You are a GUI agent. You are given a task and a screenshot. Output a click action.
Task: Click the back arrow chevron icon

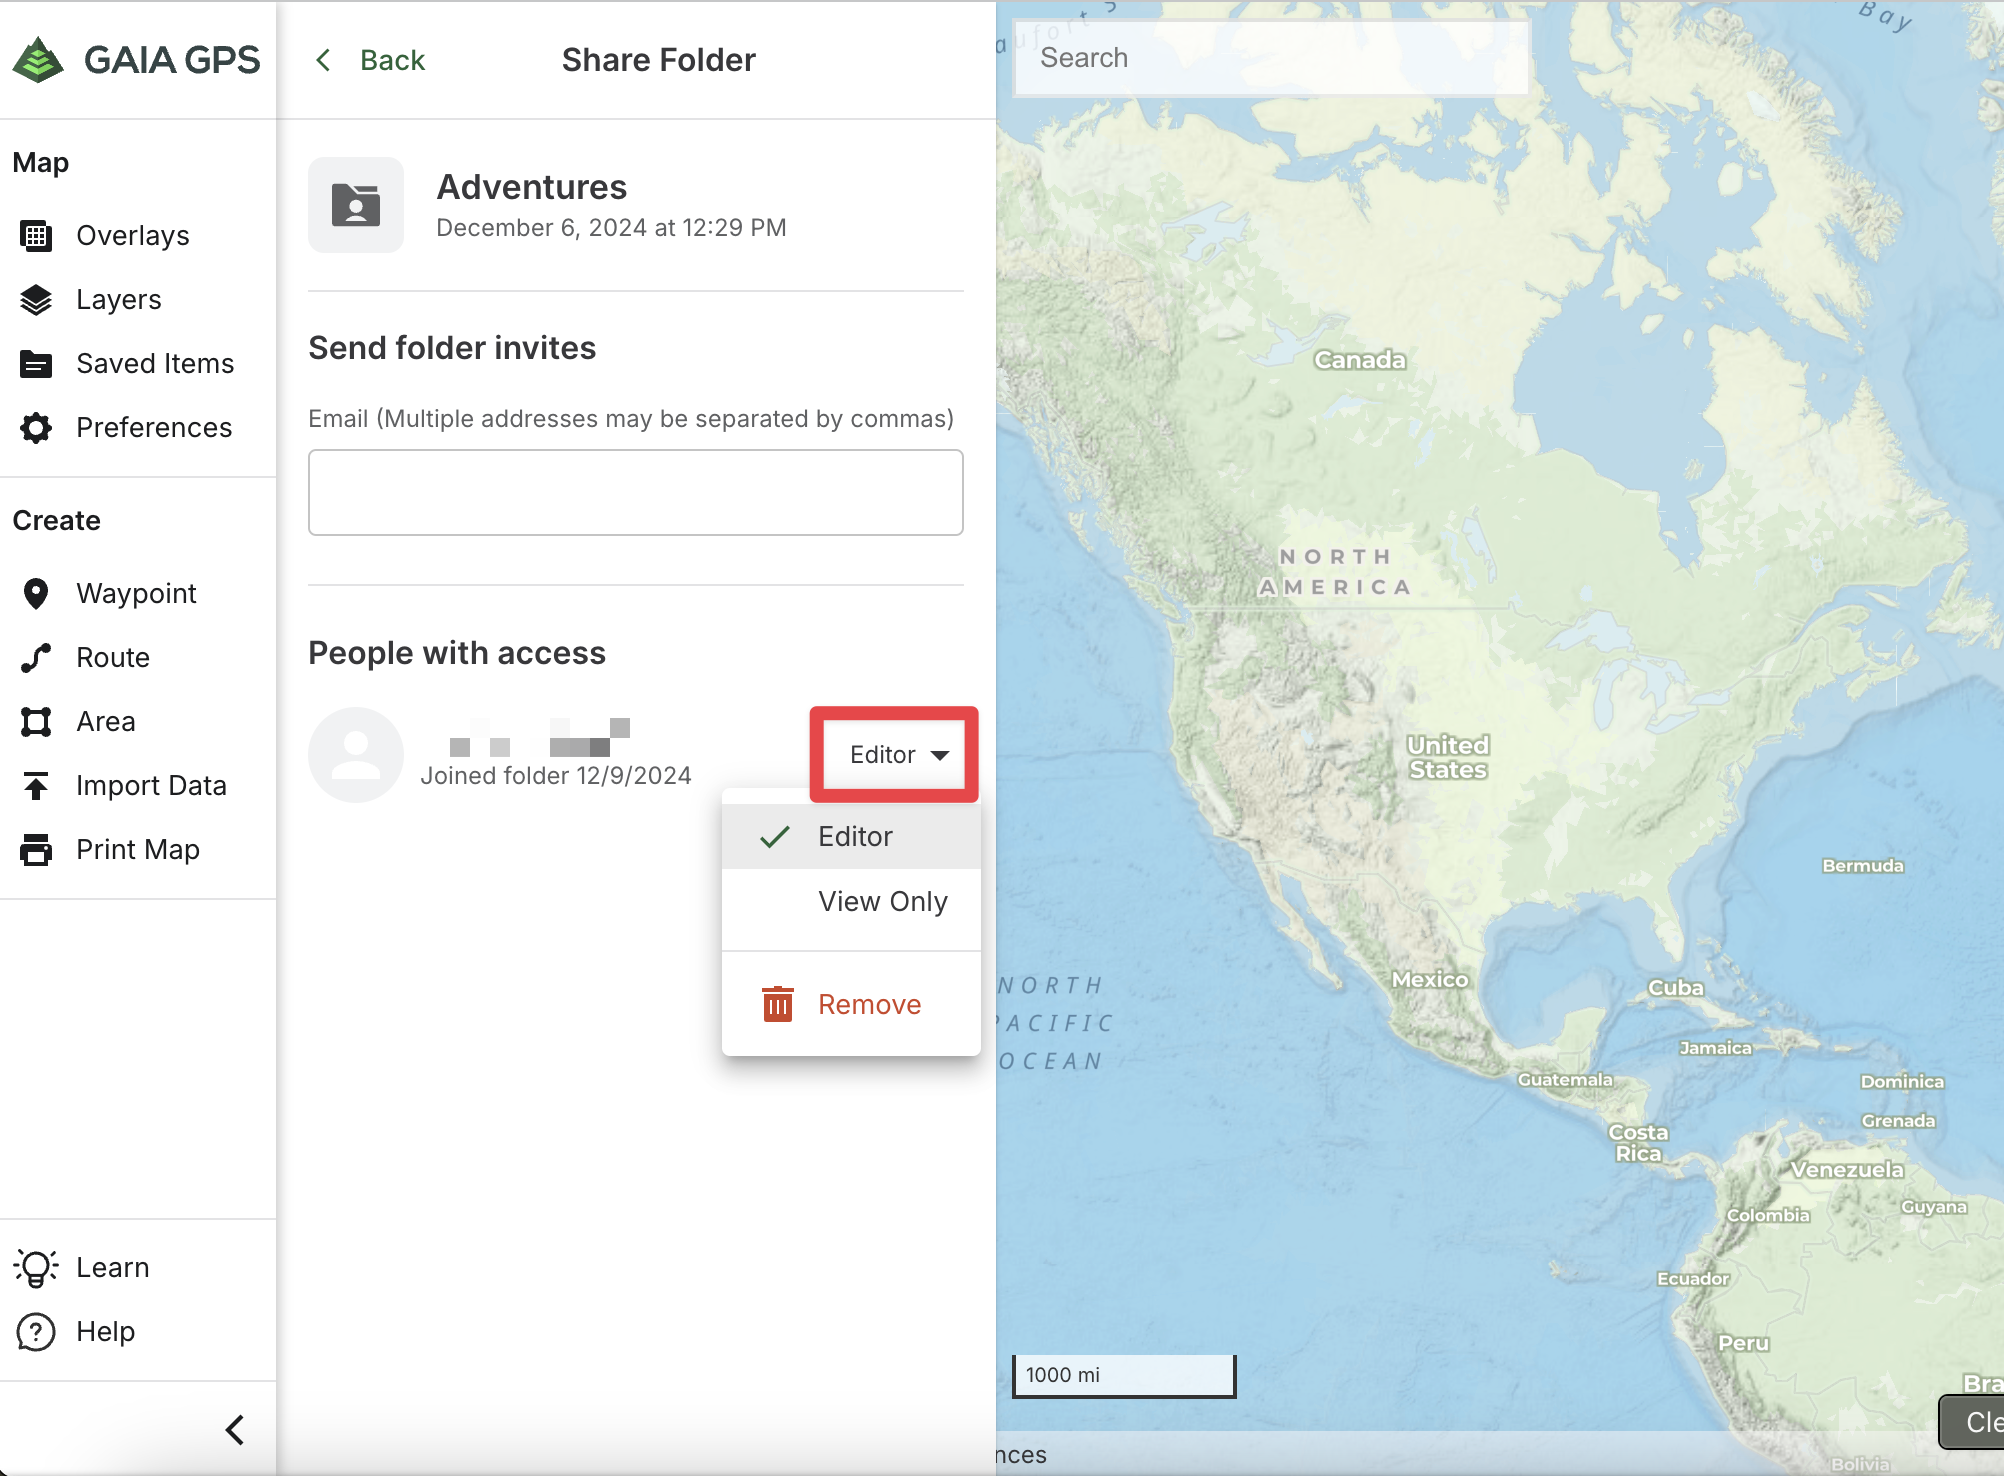323,60
